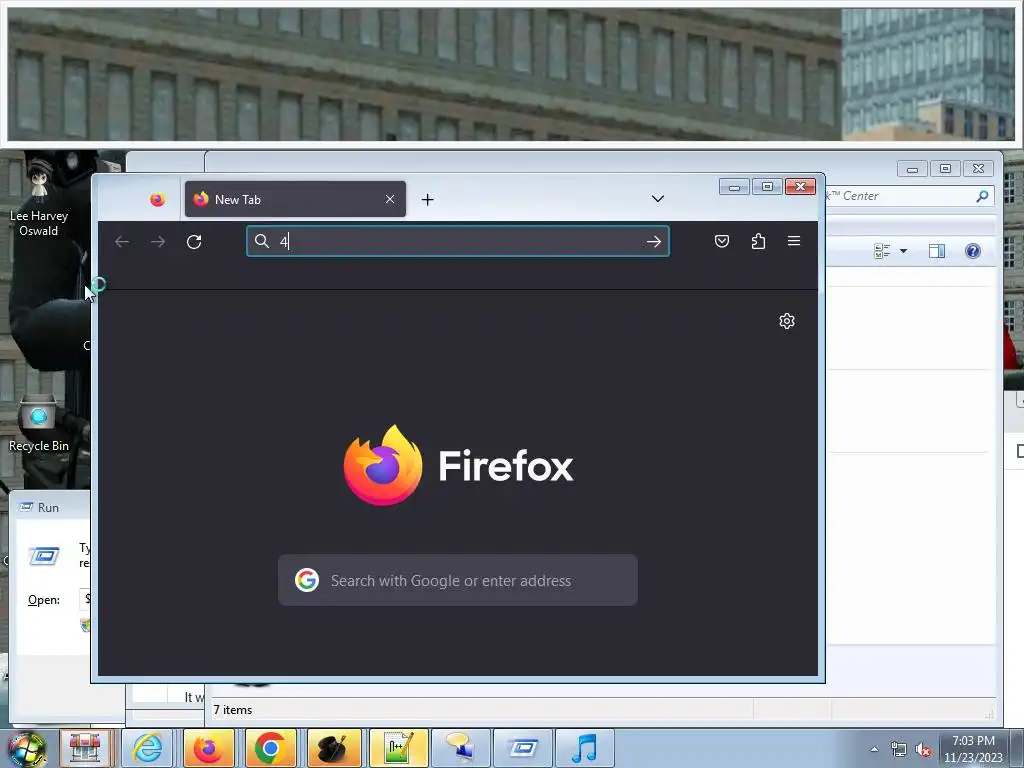Open the network tray icon
This screenshot has width=1024, height=768.
(x=899, y=750)
